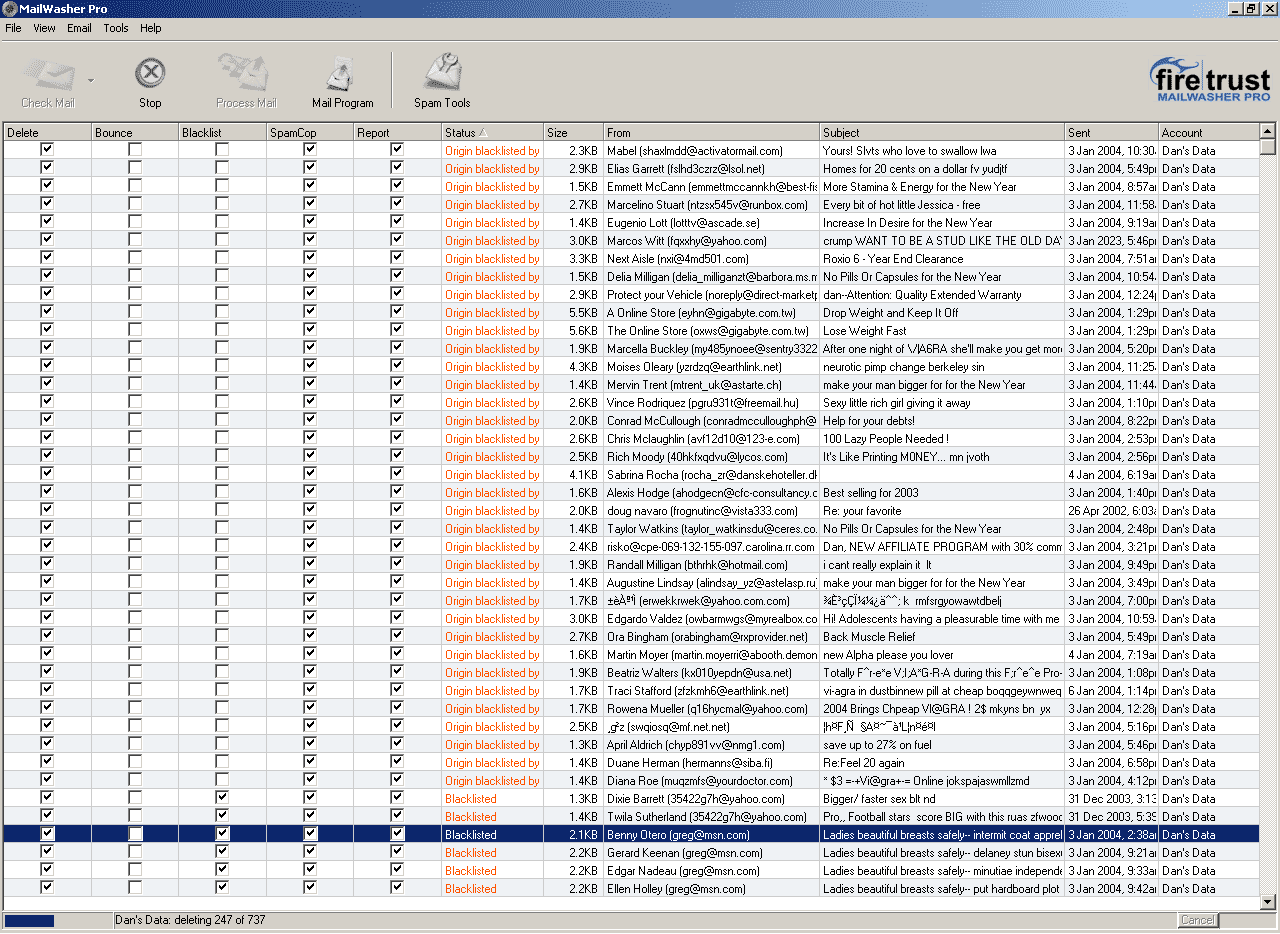Sort by the Sent column header
This screenshot has height=934, width=1280.
pos(1111,132)
